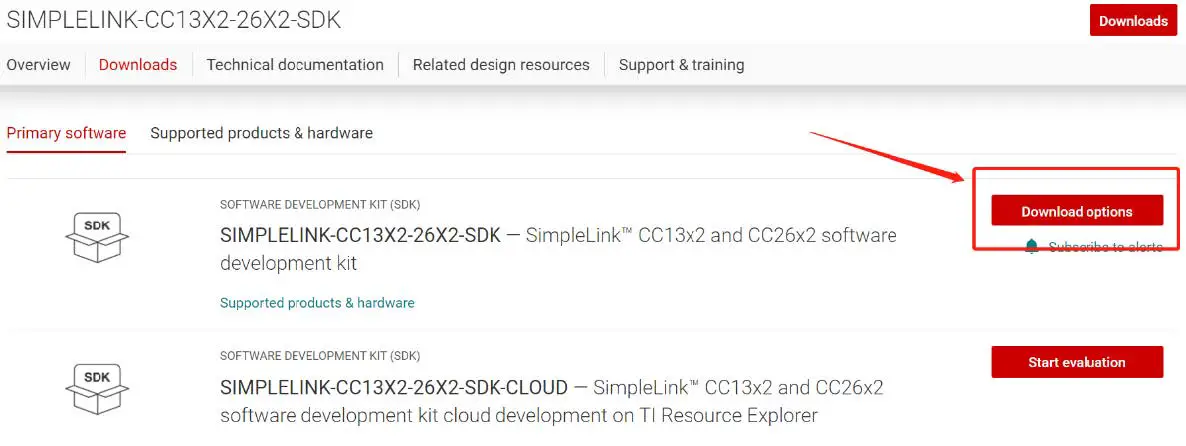Click the SDK-CLOUD entry's SOFTWARE DEVELOPMENT KIT label
This screenshot has width=1186, height=446.
point(320,356)
